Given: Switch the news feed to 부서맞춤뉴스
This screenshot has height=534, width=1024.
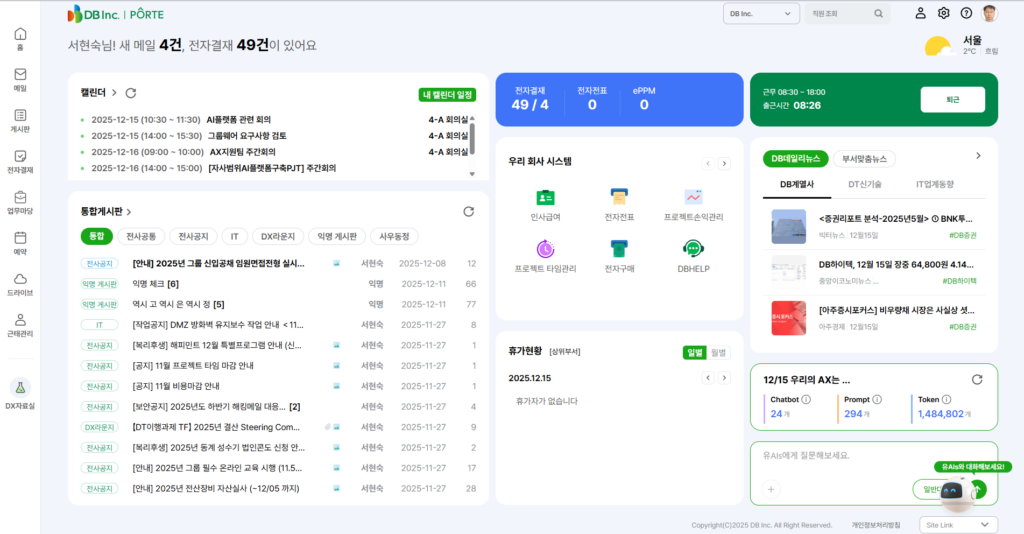Looking at the screenshot, I should [x=864, y=158].
